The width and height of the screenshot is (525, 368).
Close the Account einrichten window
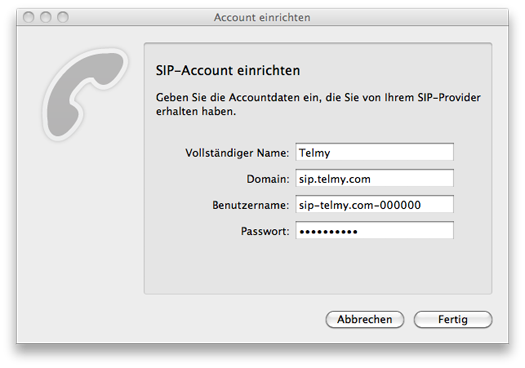28,17
